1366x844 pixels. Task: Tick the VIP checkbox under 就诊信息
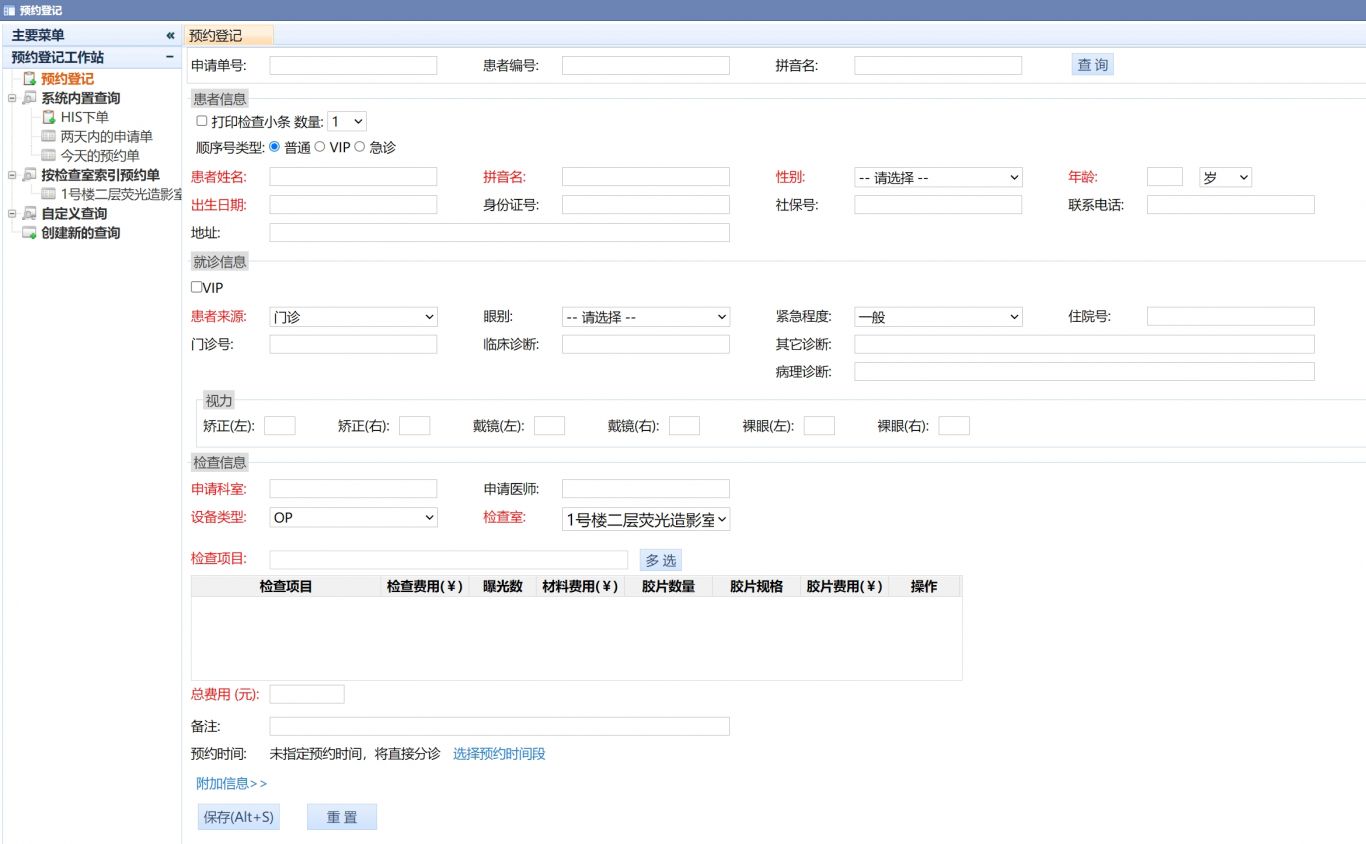coord(197,287)
